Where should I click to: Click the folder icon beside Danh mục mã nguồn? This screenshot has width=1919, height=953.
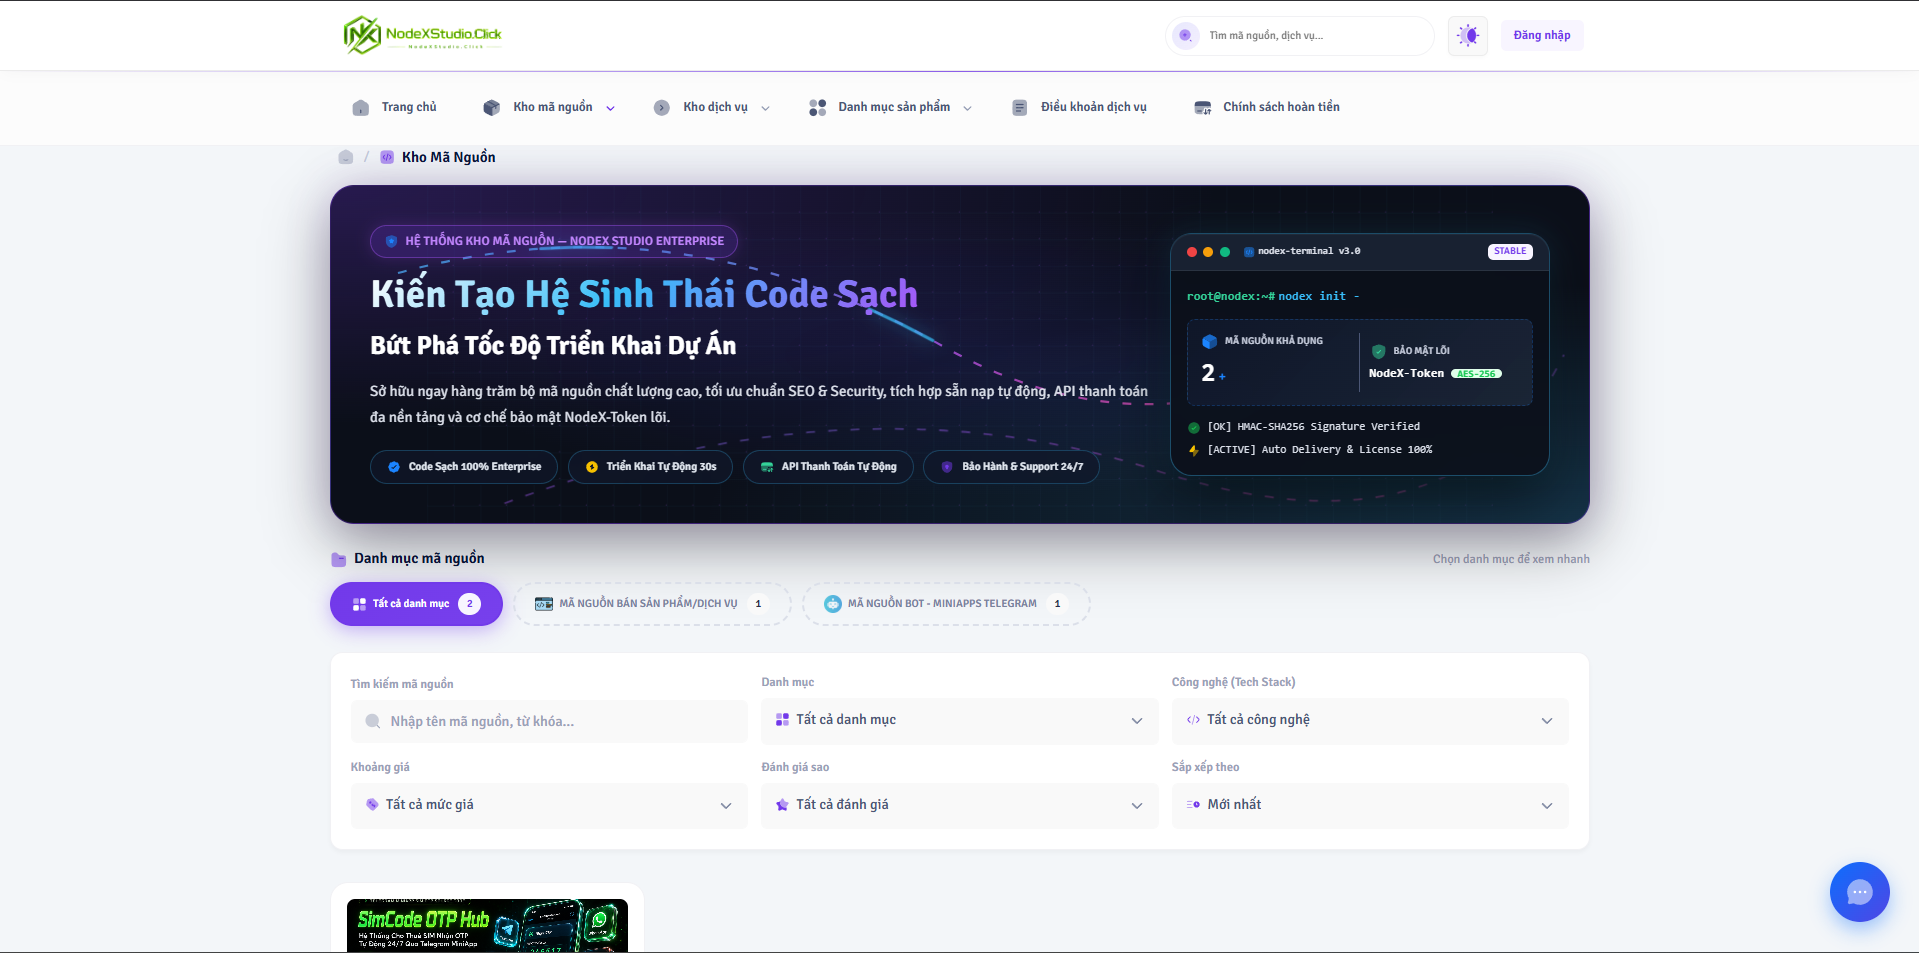pos(339,559)
